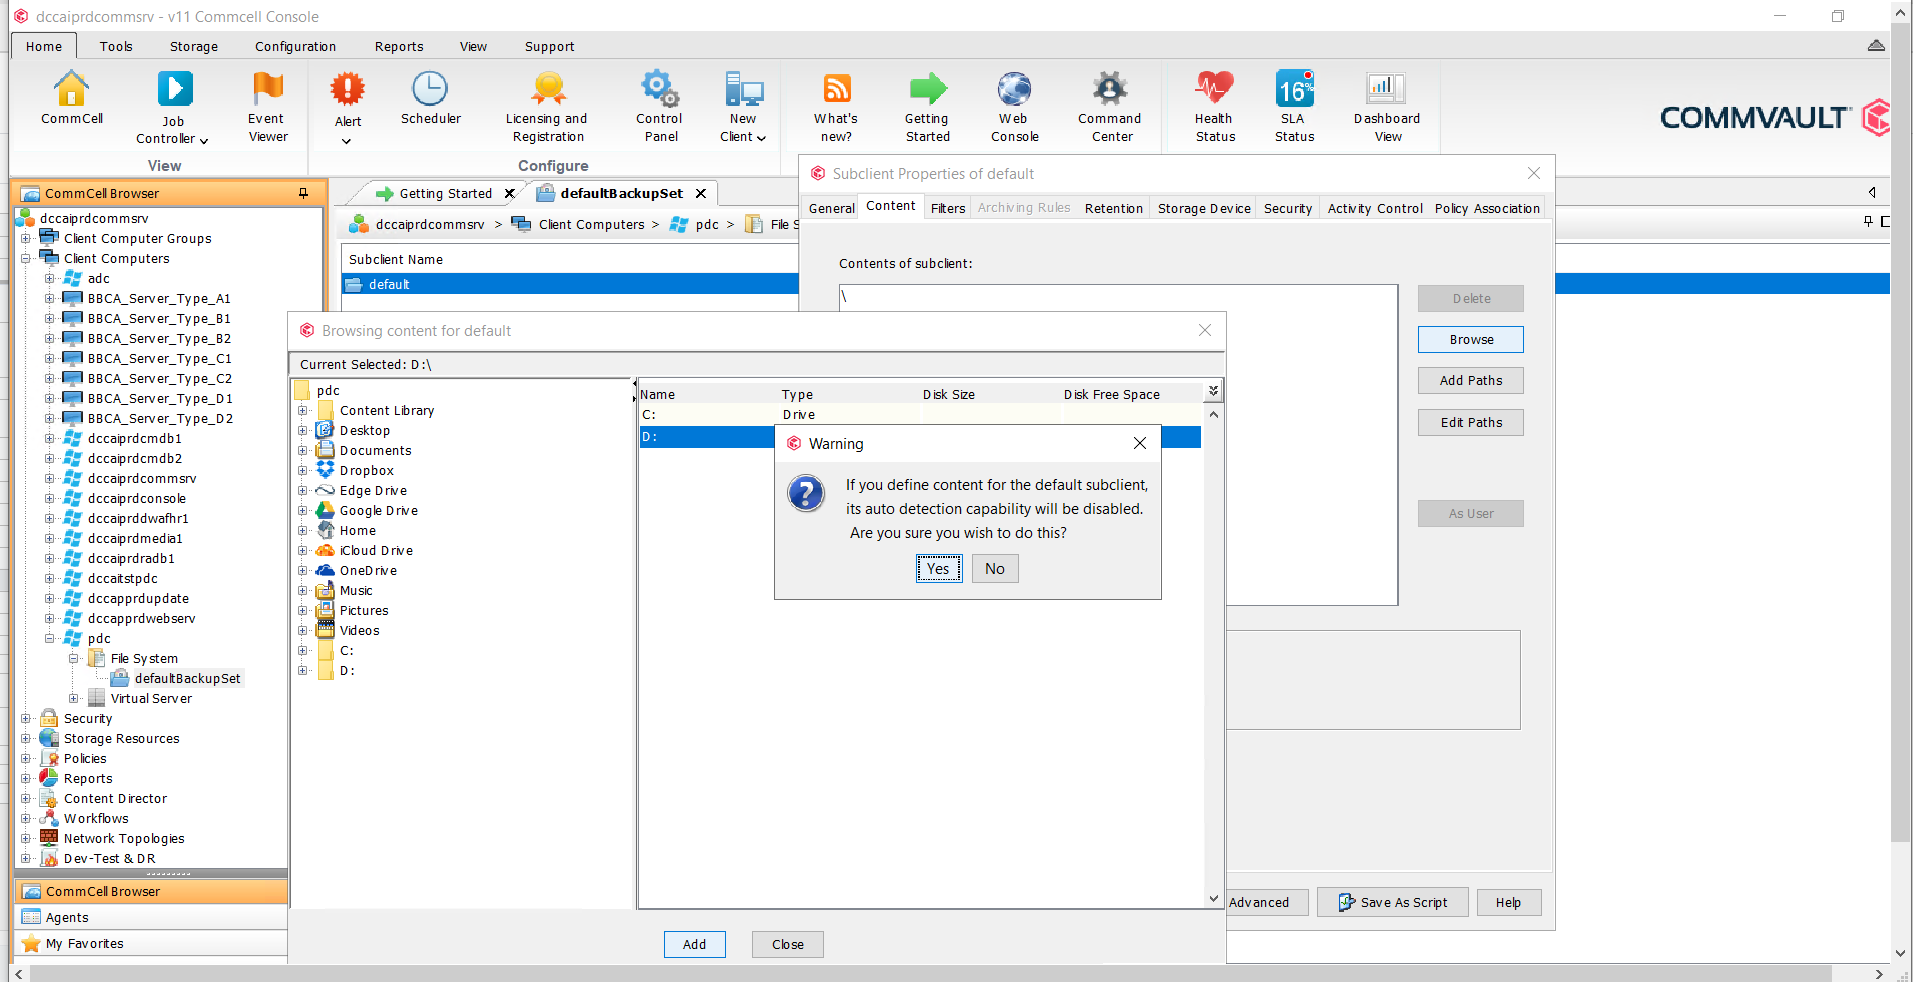Viewport: 1913px width, 982px height.
Task: Open Agents panel in the sidebar
Action: point(151,917)
